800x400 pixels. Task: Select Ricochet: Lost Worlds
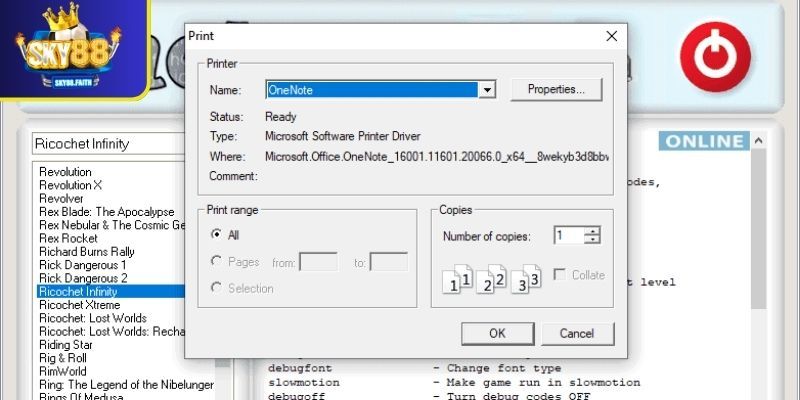(x=93, y=318)
